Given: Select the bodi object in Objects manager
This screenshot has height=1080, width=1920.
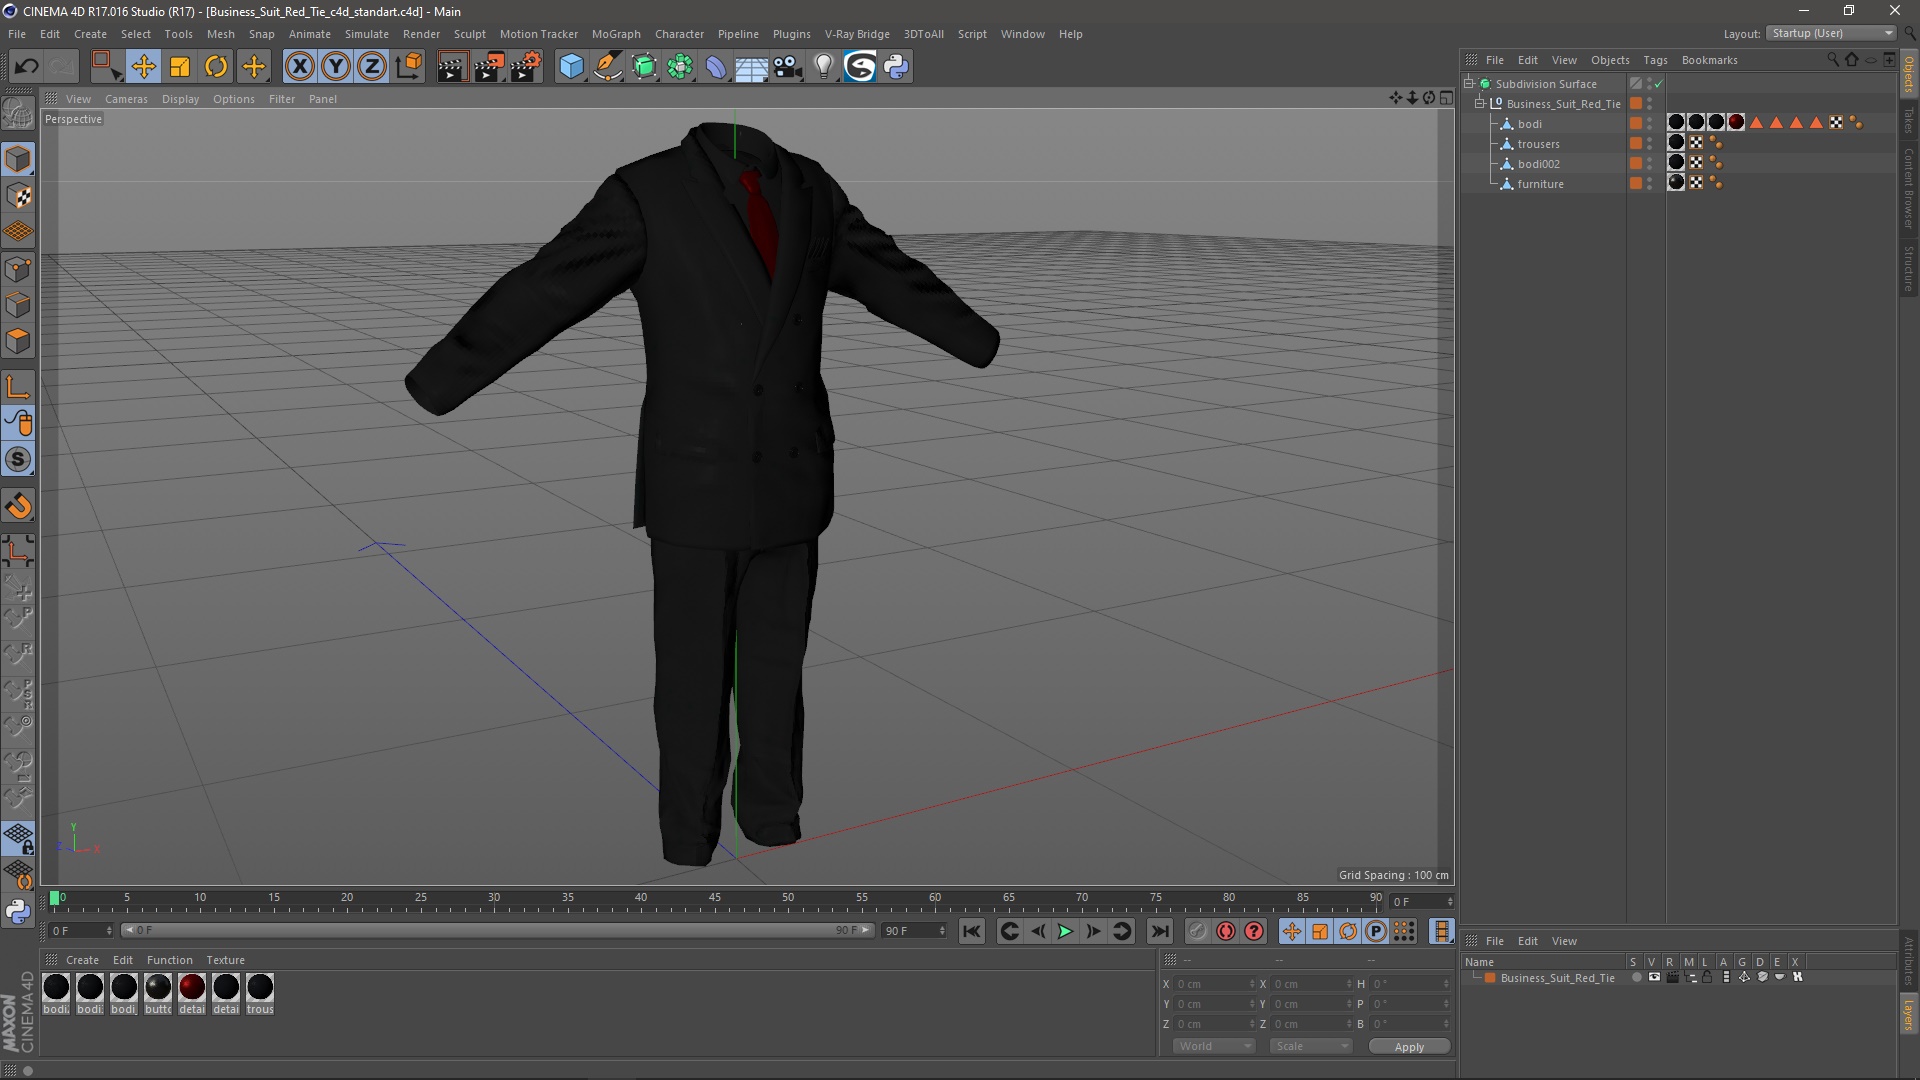Looking at the screenshot, I should point(1529,124).
